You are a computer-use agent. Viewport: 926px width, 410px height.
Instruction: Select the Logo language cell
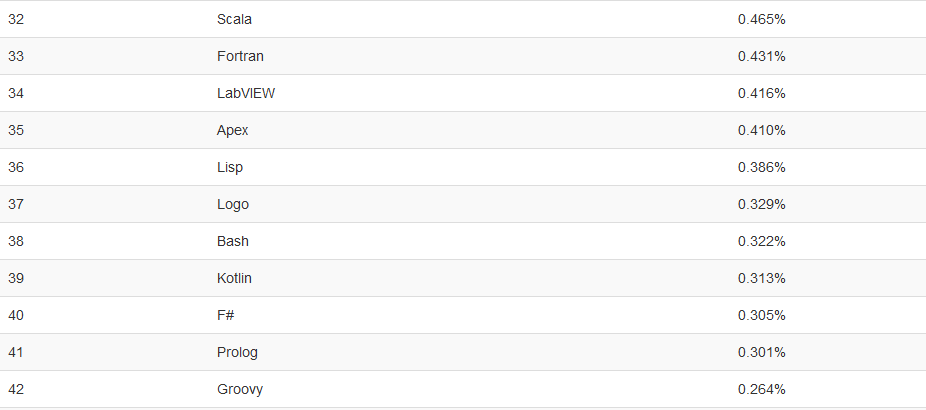[x=233, y=204]
